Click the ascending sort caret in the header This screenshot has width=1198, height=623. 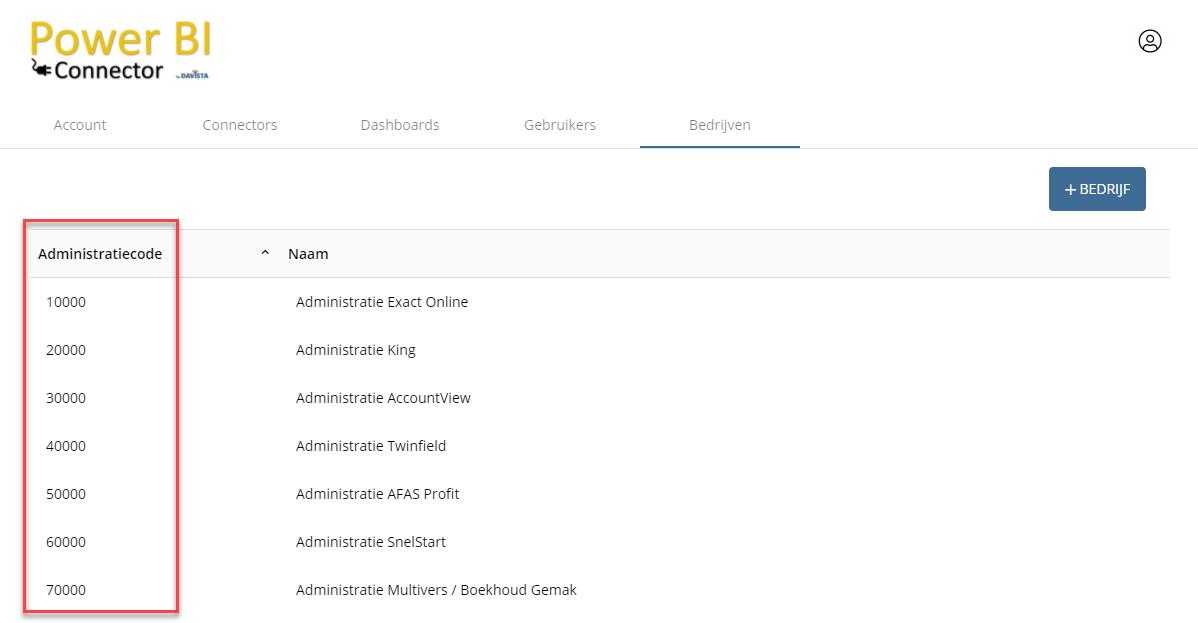tap(265, 252)
